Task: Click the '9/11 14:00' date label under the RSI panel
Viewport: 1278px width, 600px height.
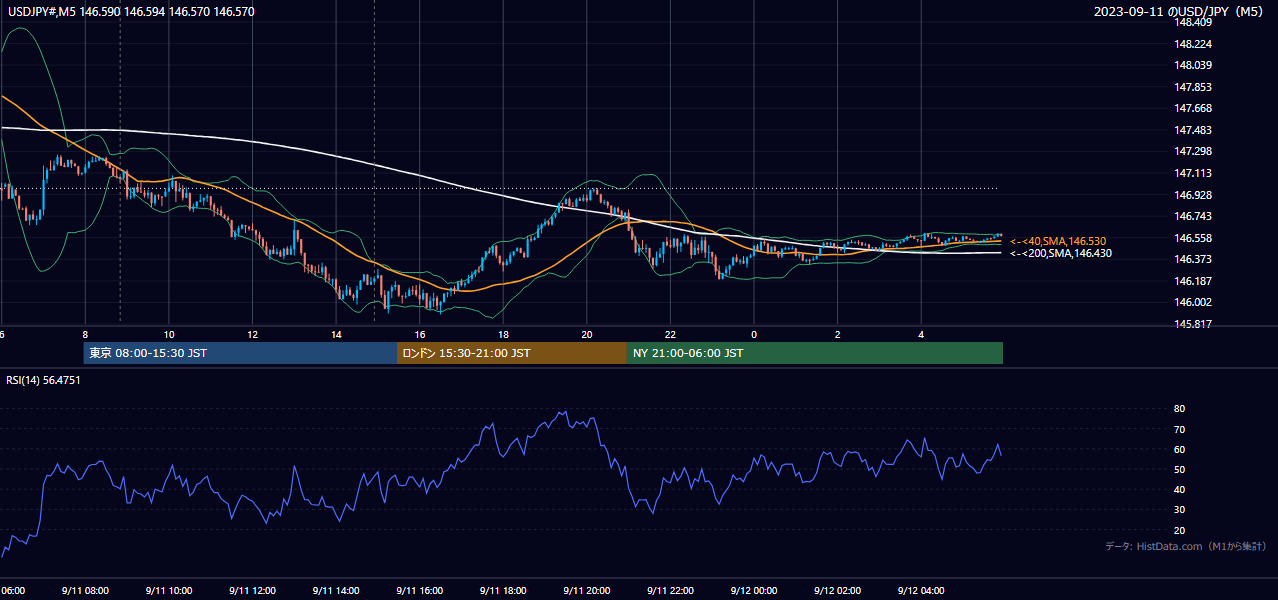Action: point(336,590)
